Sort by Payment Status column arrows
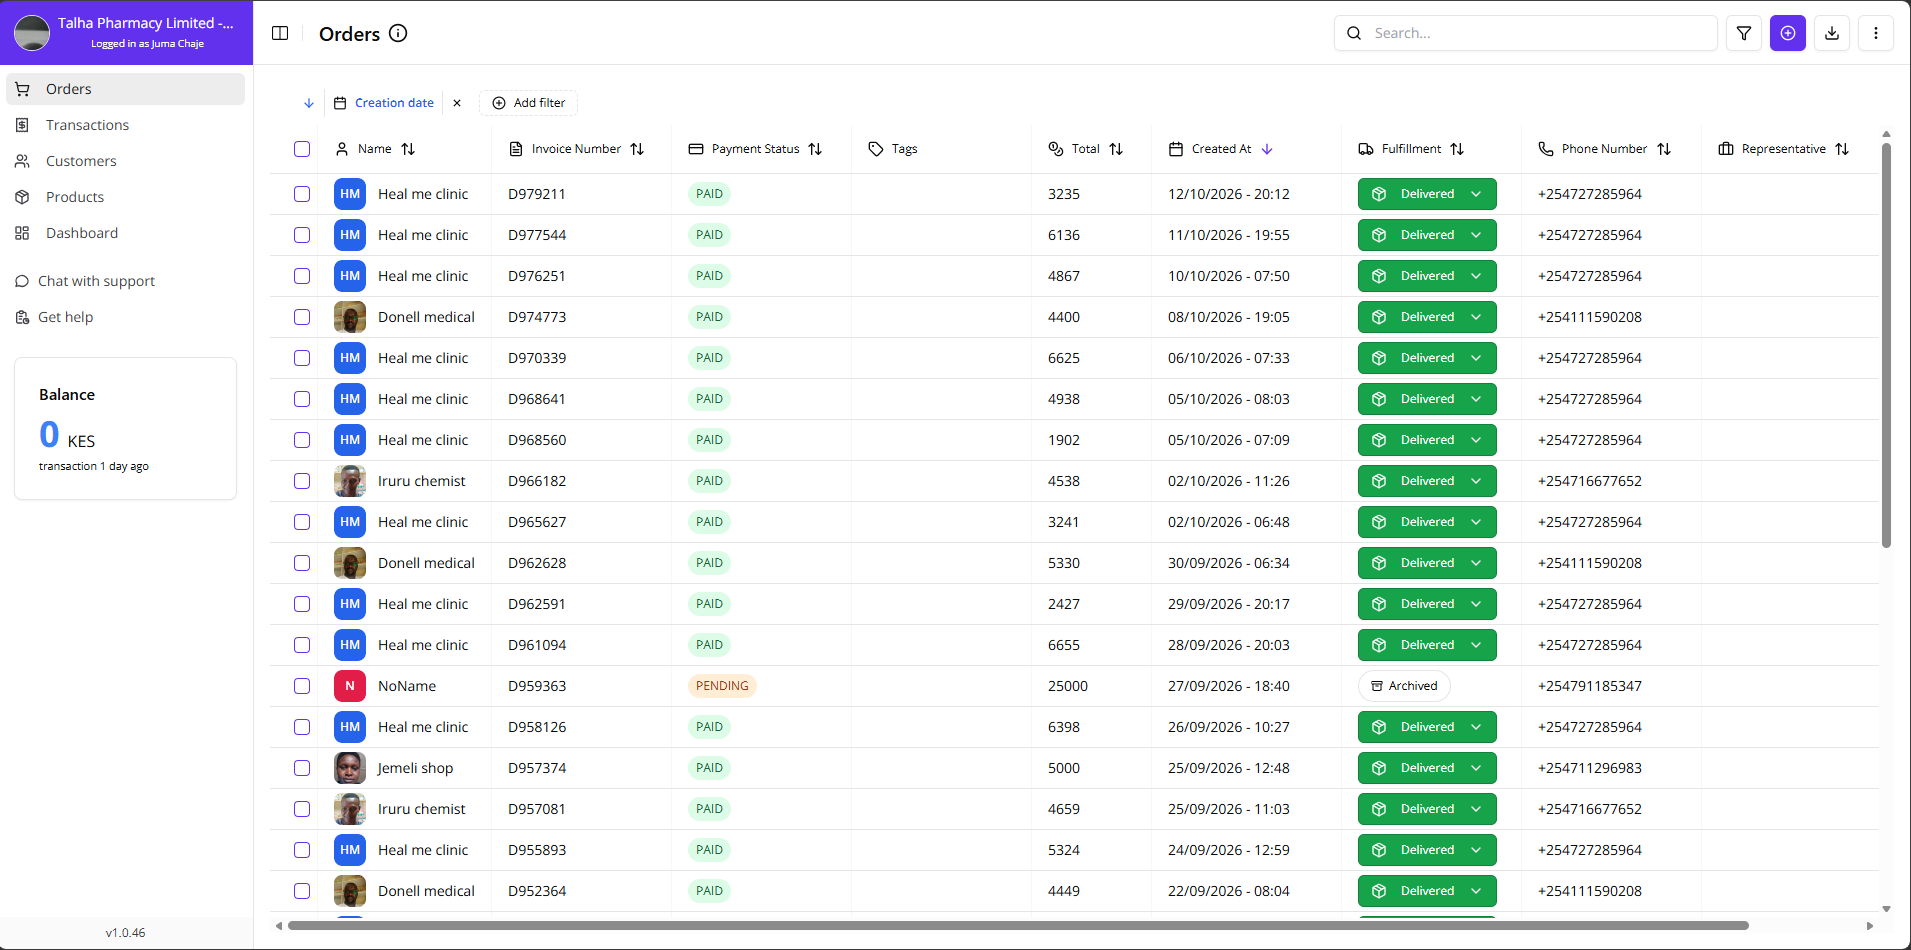 [x=815, y=149]
